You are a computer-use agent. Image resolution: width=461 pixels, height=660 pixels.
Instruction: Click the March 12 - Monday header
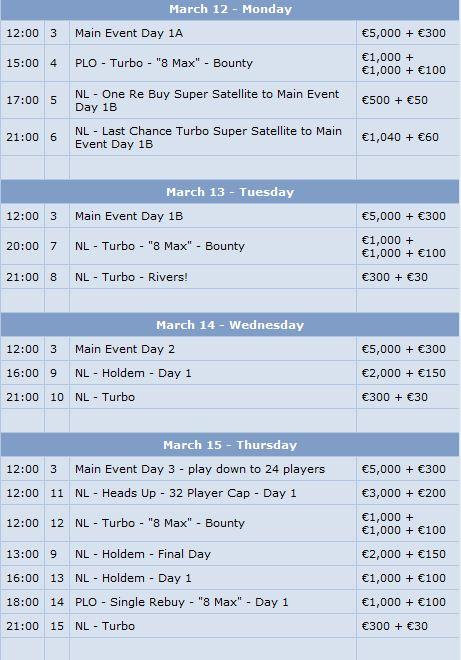(230, 9)
